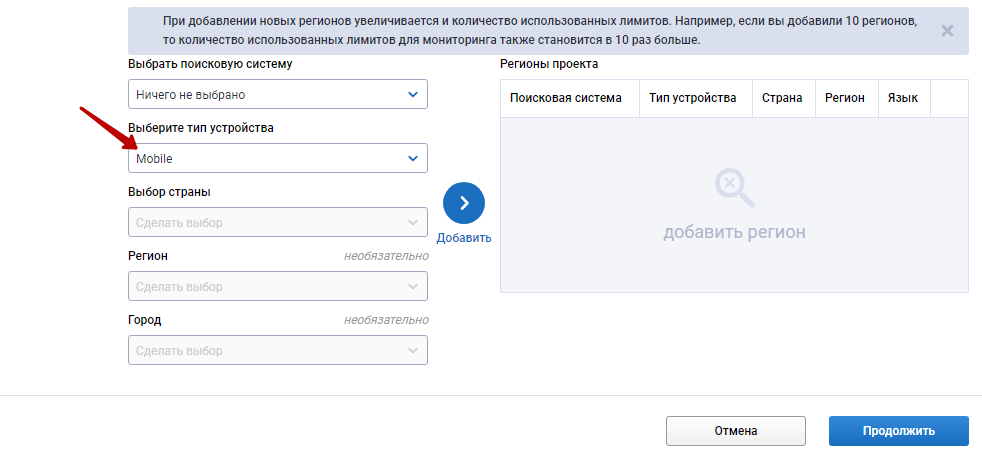Viewport: 982px width, 454px height.
Task: Click the Страна column header
Action: 782,98
